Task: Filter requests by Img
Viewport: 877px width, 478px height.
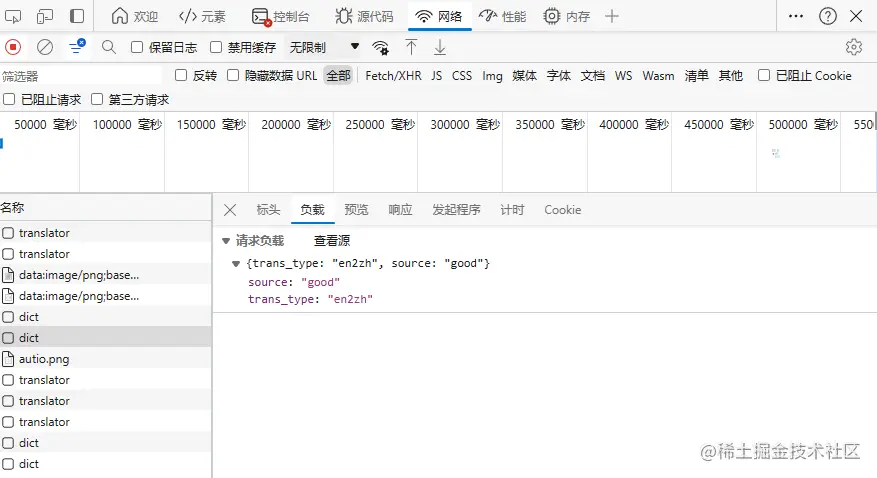Action: point(492,75)
